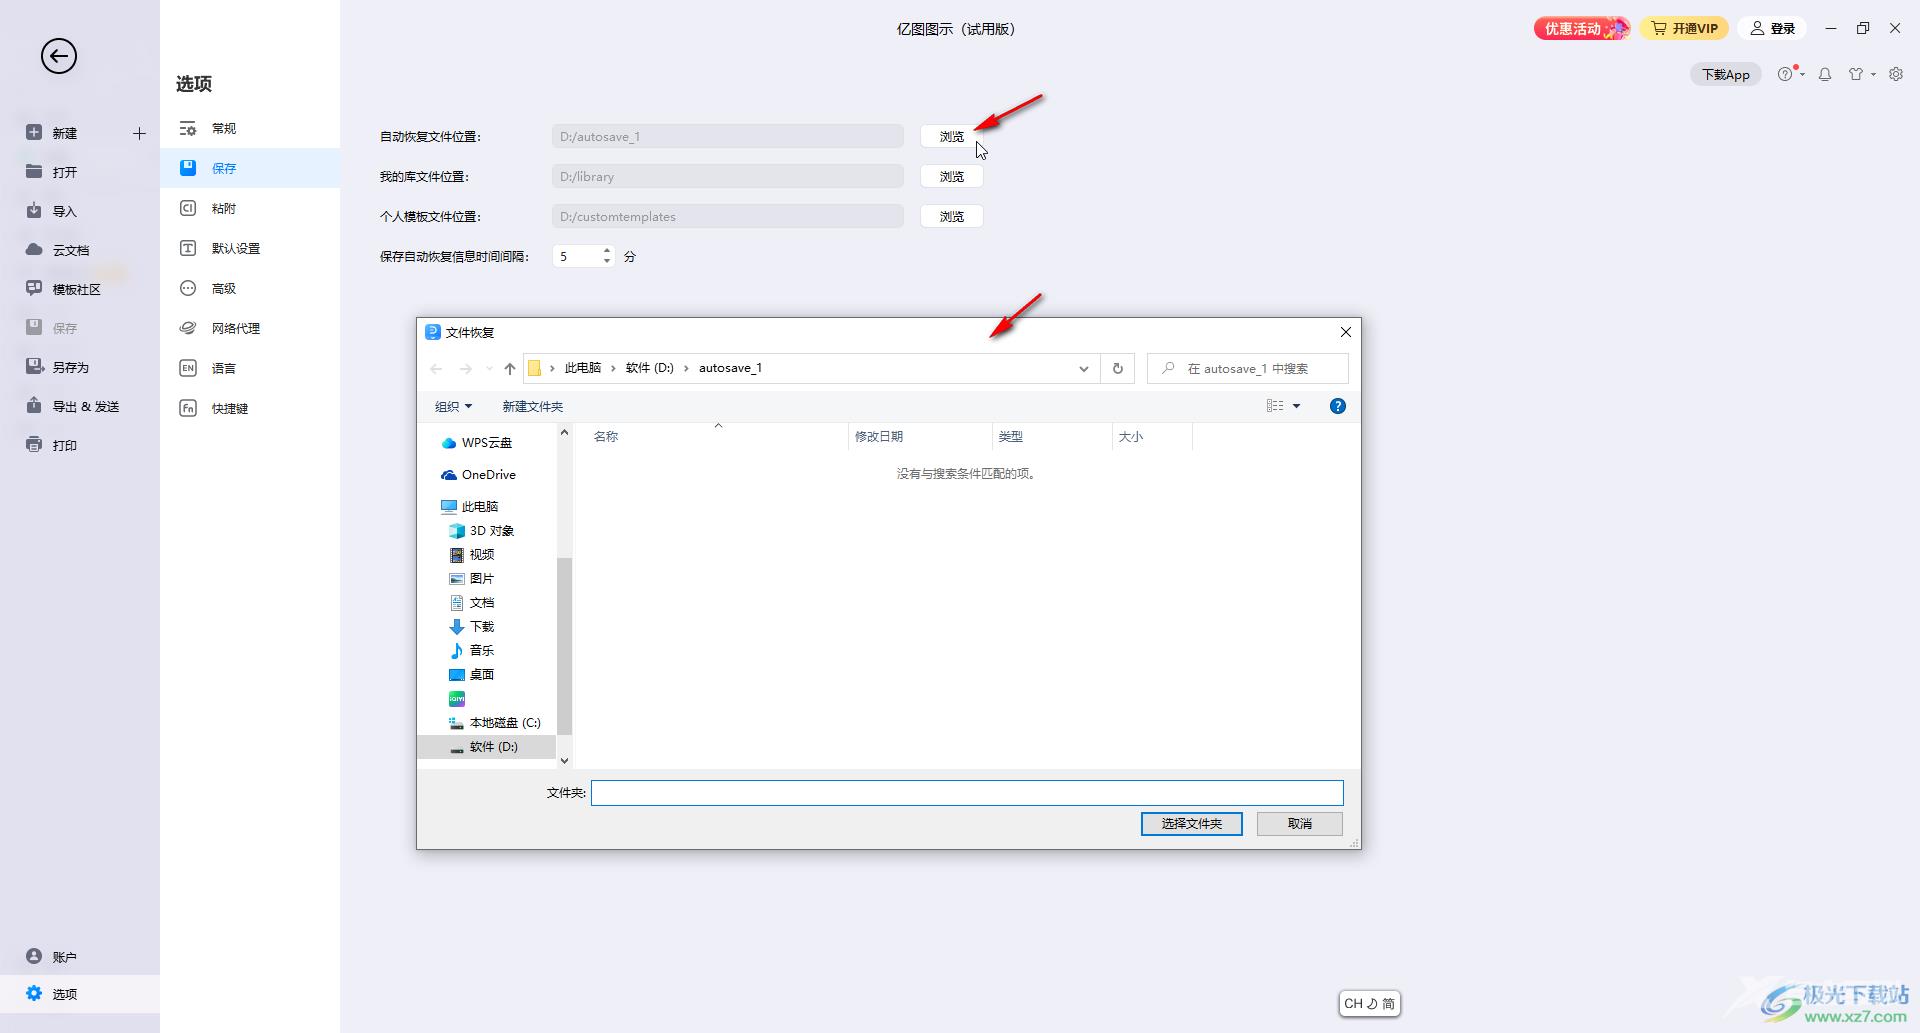Go back using the circular arrow icon
This screenshot has width=1920, height=1033.
tap(59, 56)
